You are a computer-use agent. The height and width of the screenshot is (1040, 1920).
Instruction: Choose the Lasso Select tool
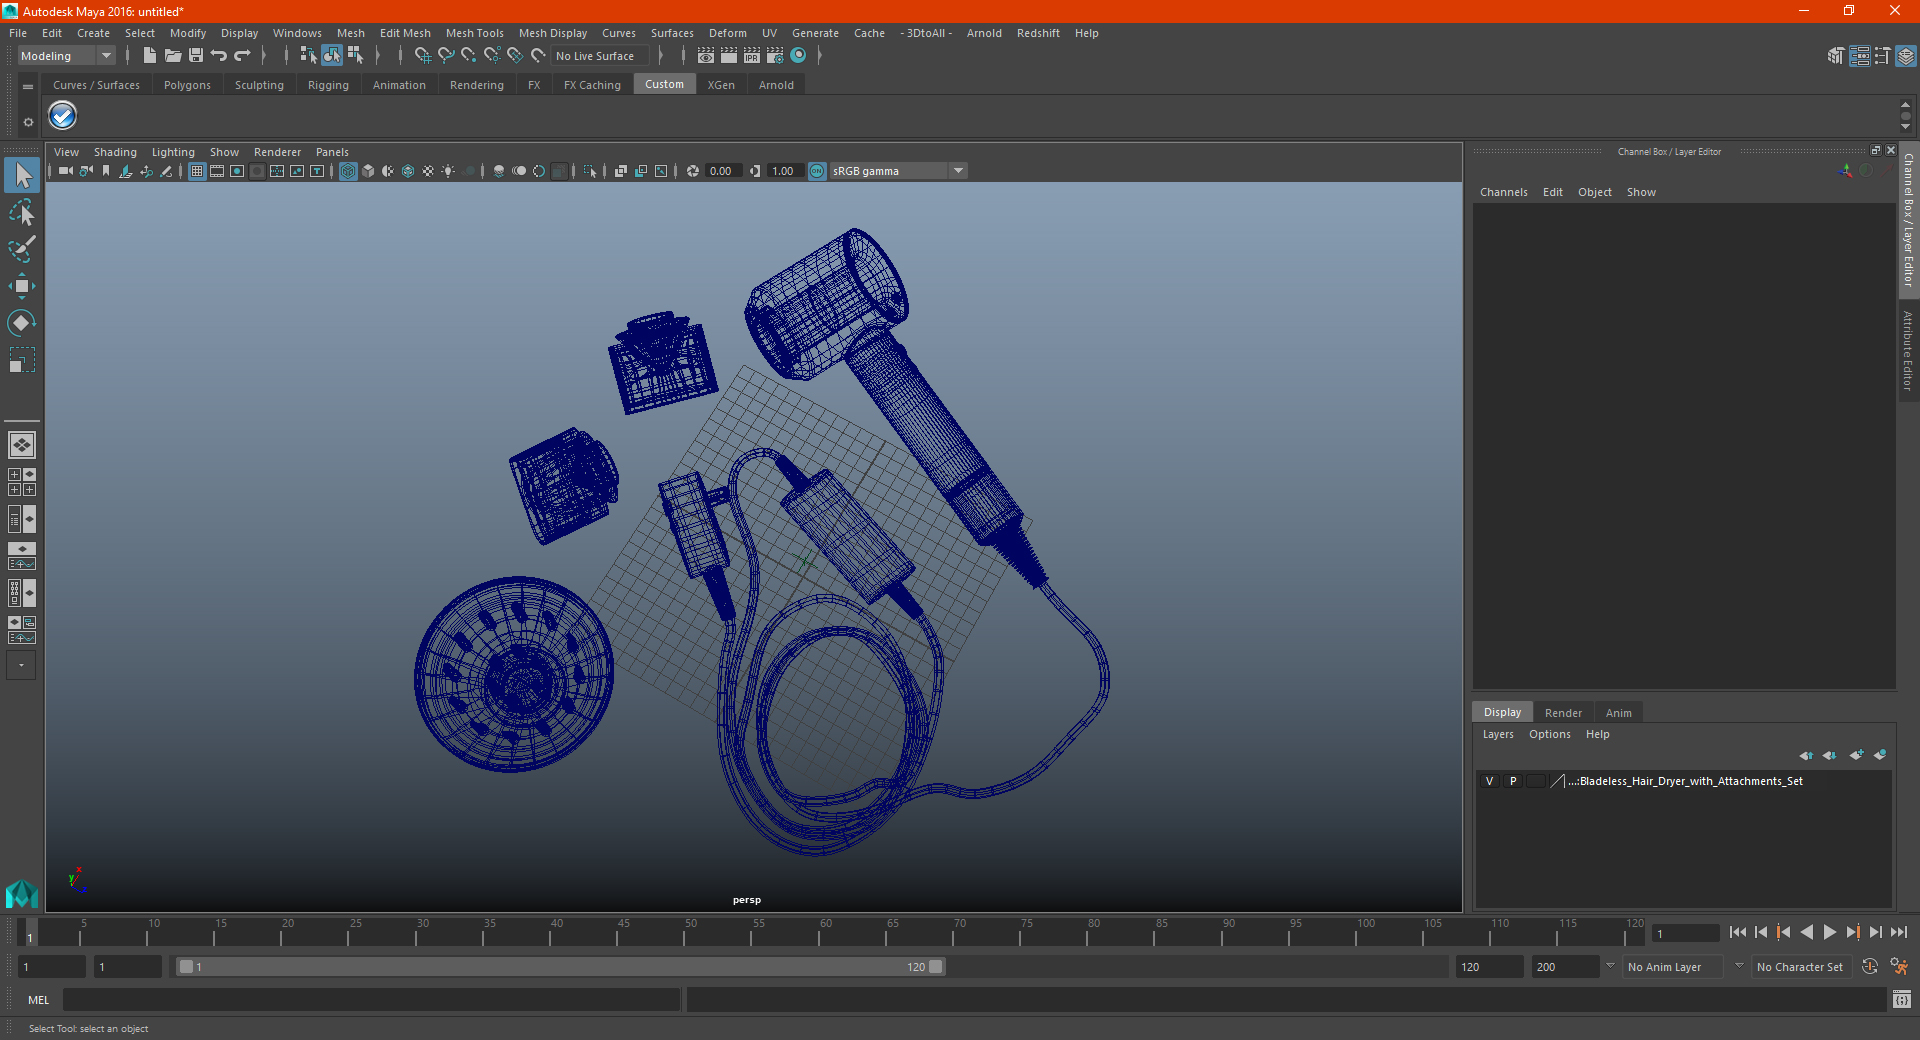click(22, 213)
